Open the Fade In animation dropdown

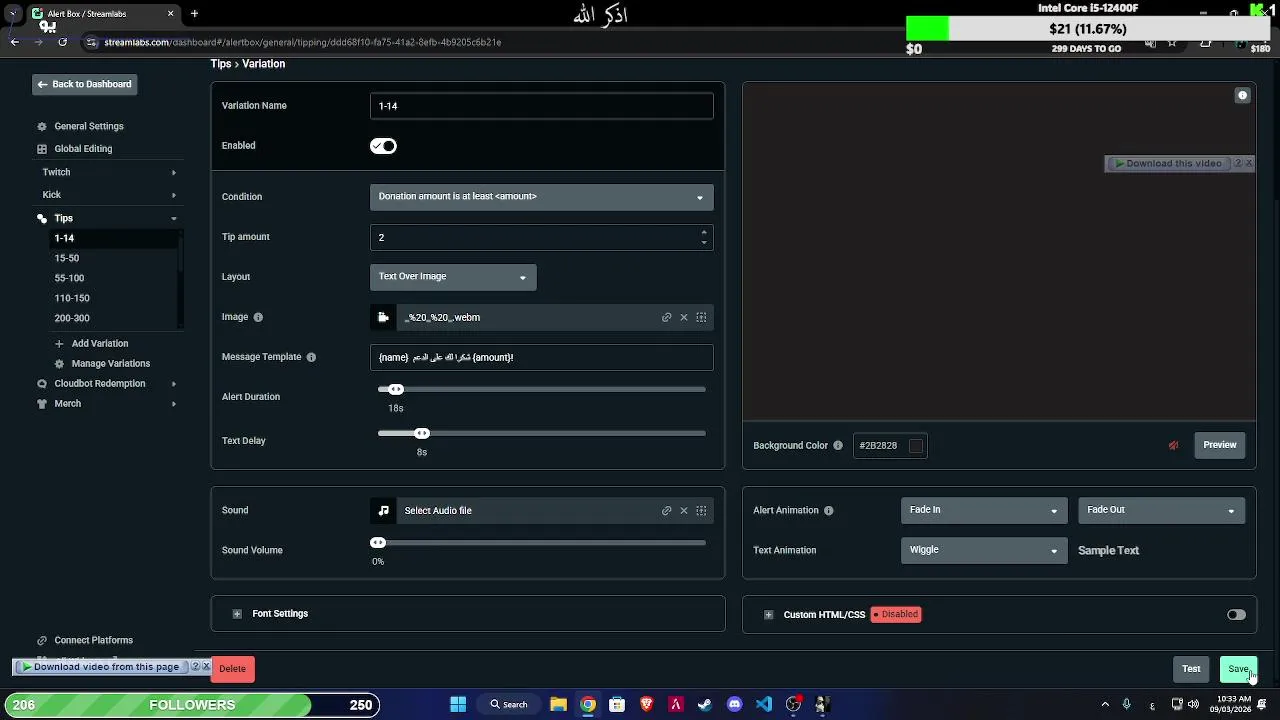984,510
